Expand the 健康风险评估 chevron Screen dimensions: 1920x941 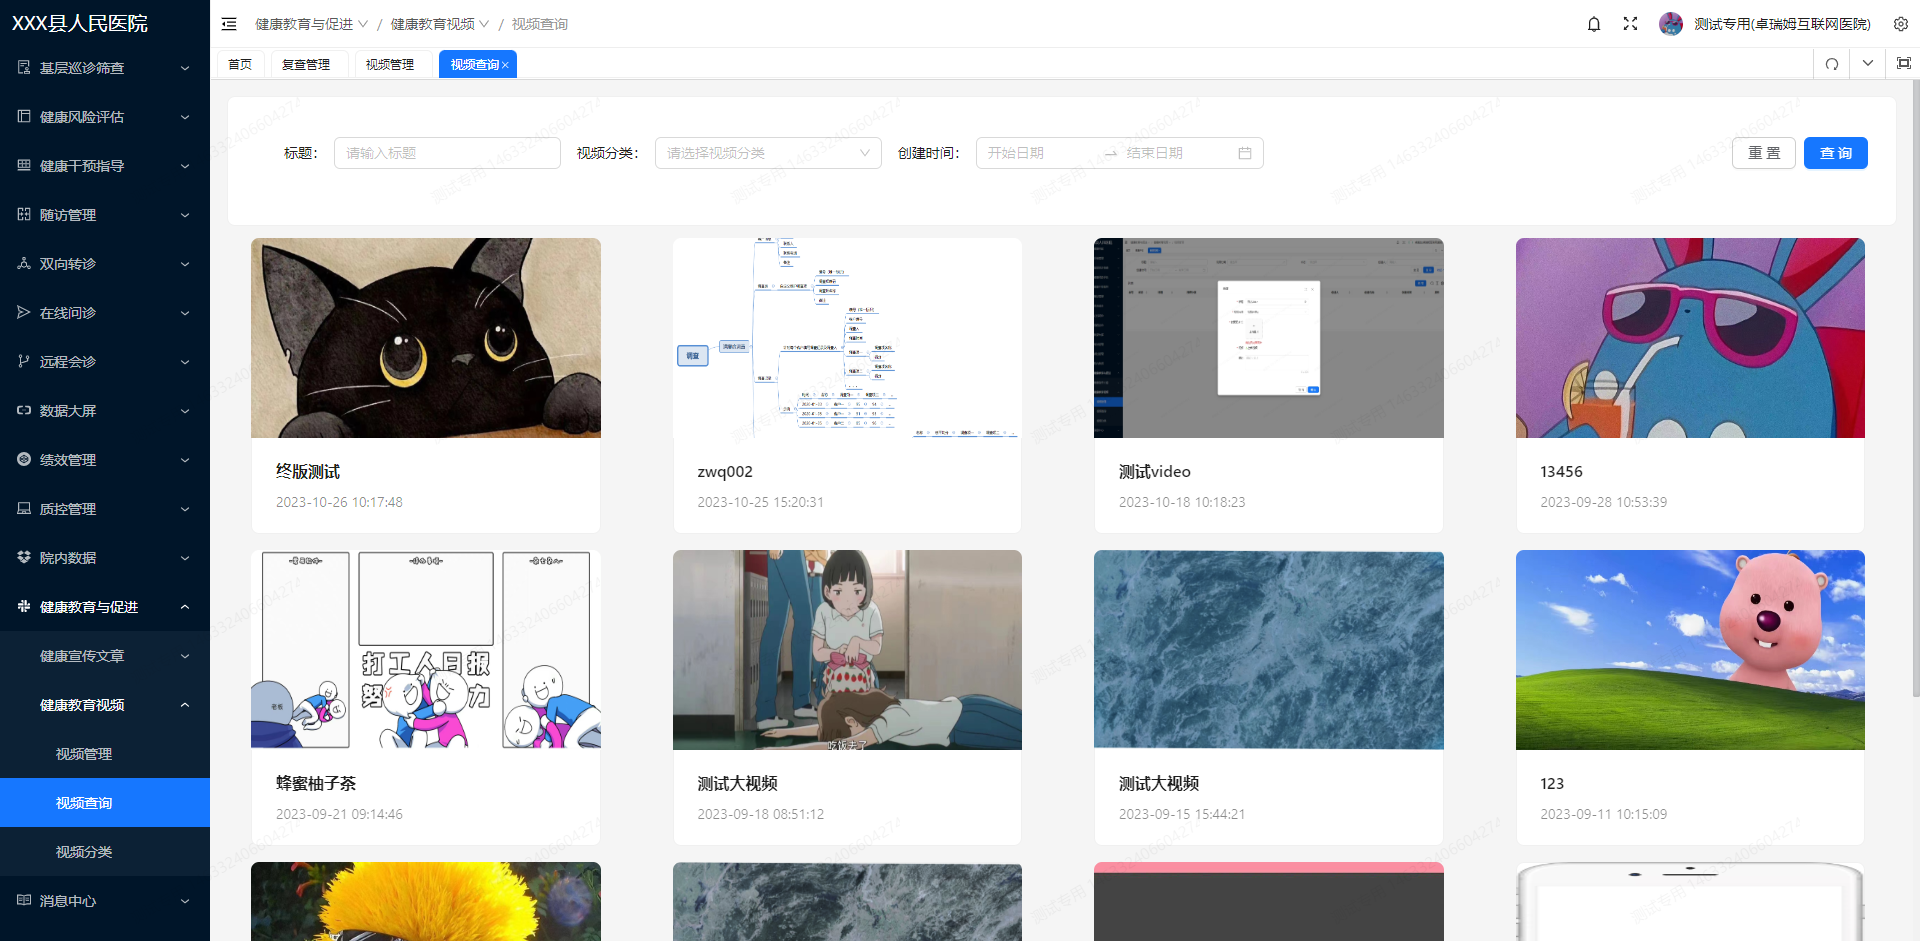185,117
